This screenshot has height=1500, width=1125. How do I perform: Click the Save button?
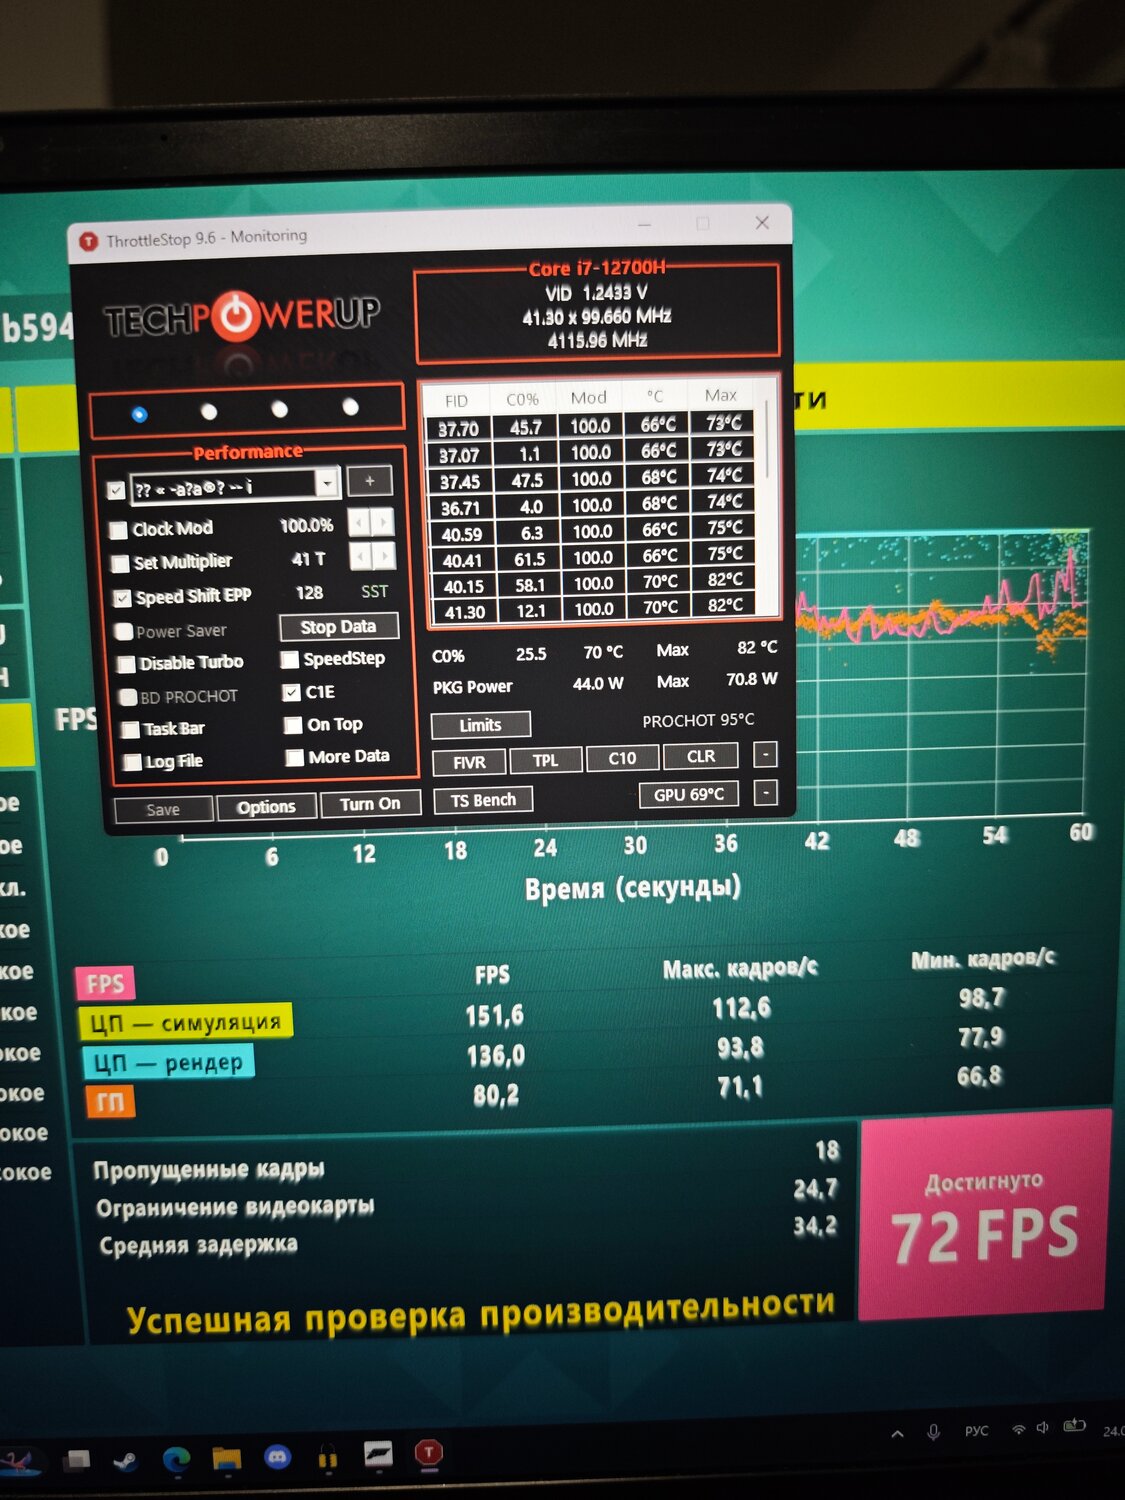coord(163,810)
